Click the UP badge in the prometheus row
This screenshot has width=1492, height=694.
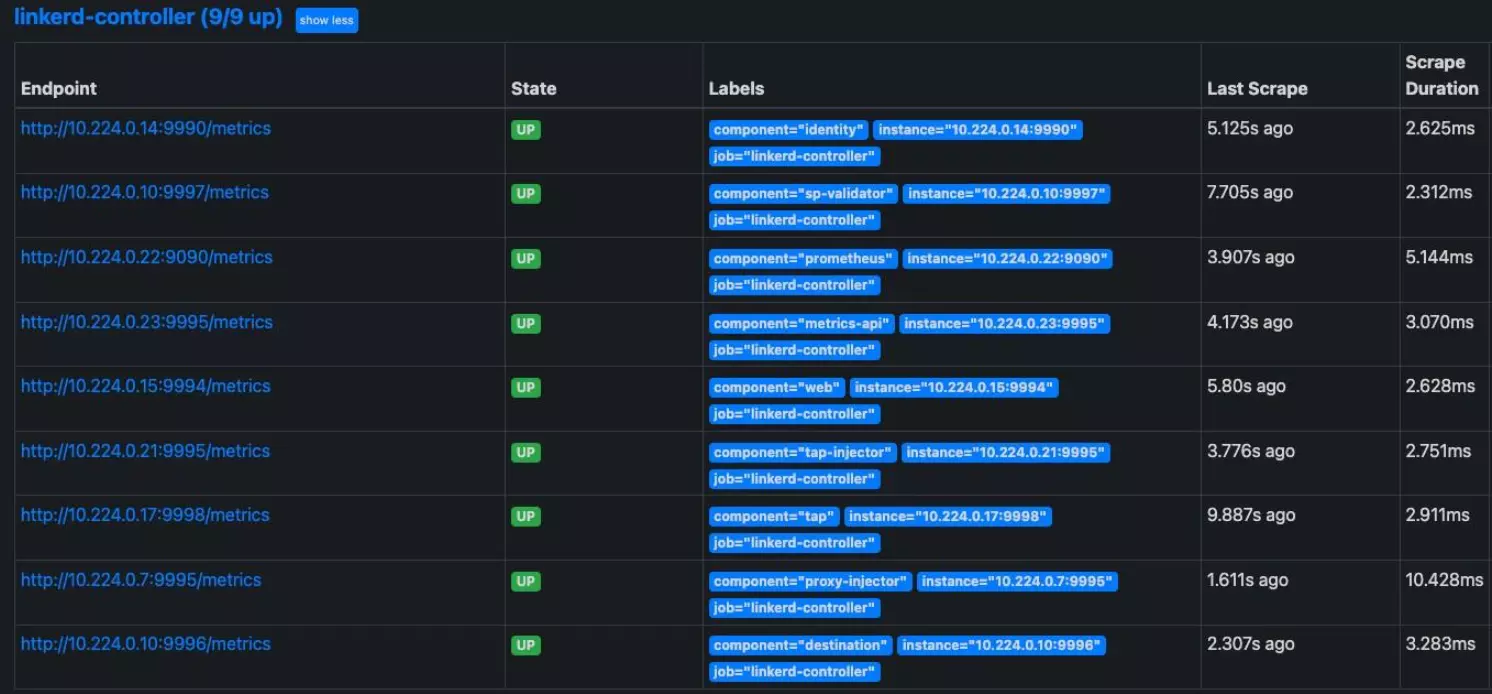click(526, 259)
